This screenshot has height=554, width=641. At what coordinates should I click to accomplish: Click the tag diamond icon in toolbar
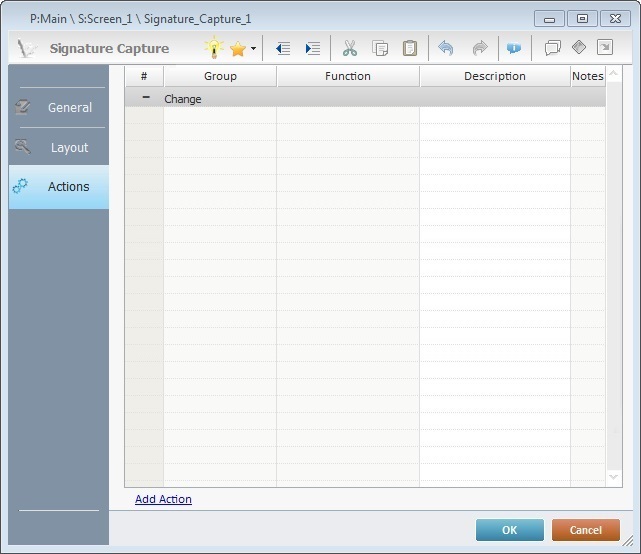point(579,48)
